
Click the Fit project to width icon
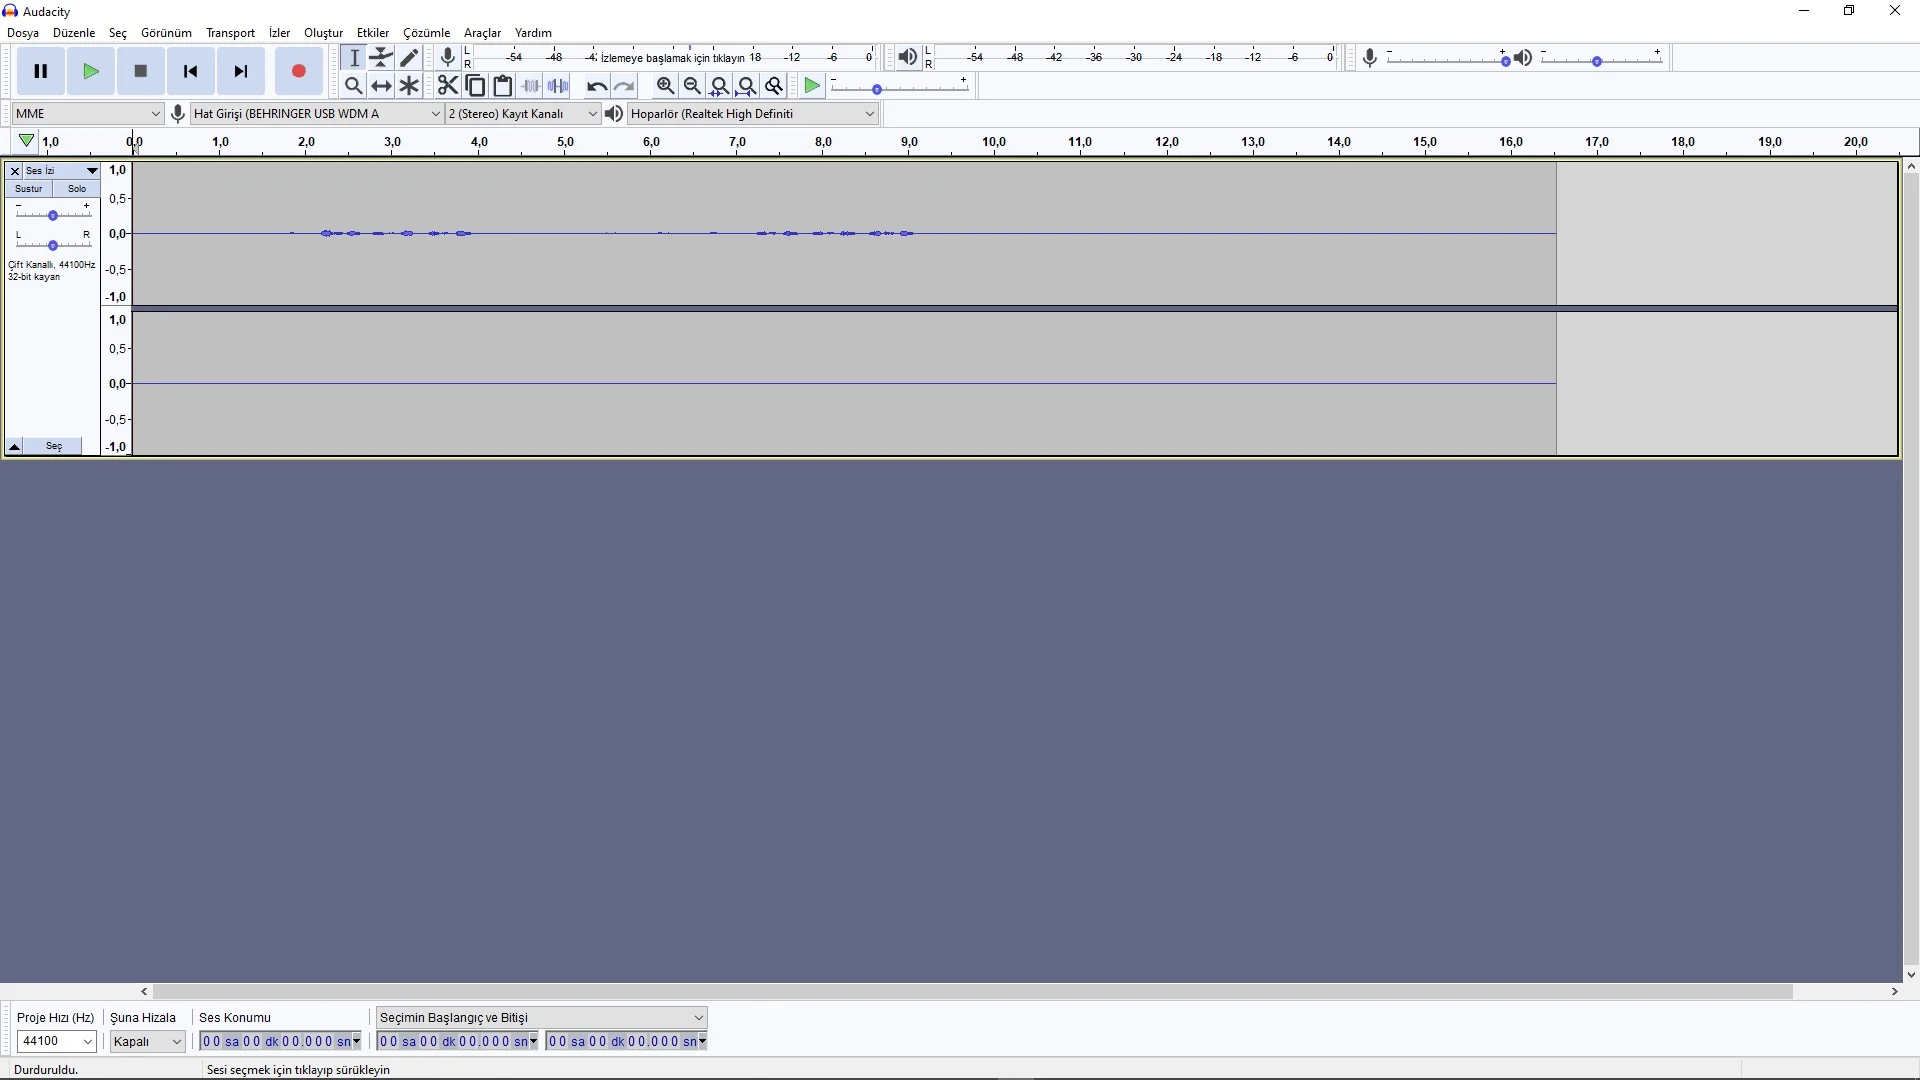(746, 86)
